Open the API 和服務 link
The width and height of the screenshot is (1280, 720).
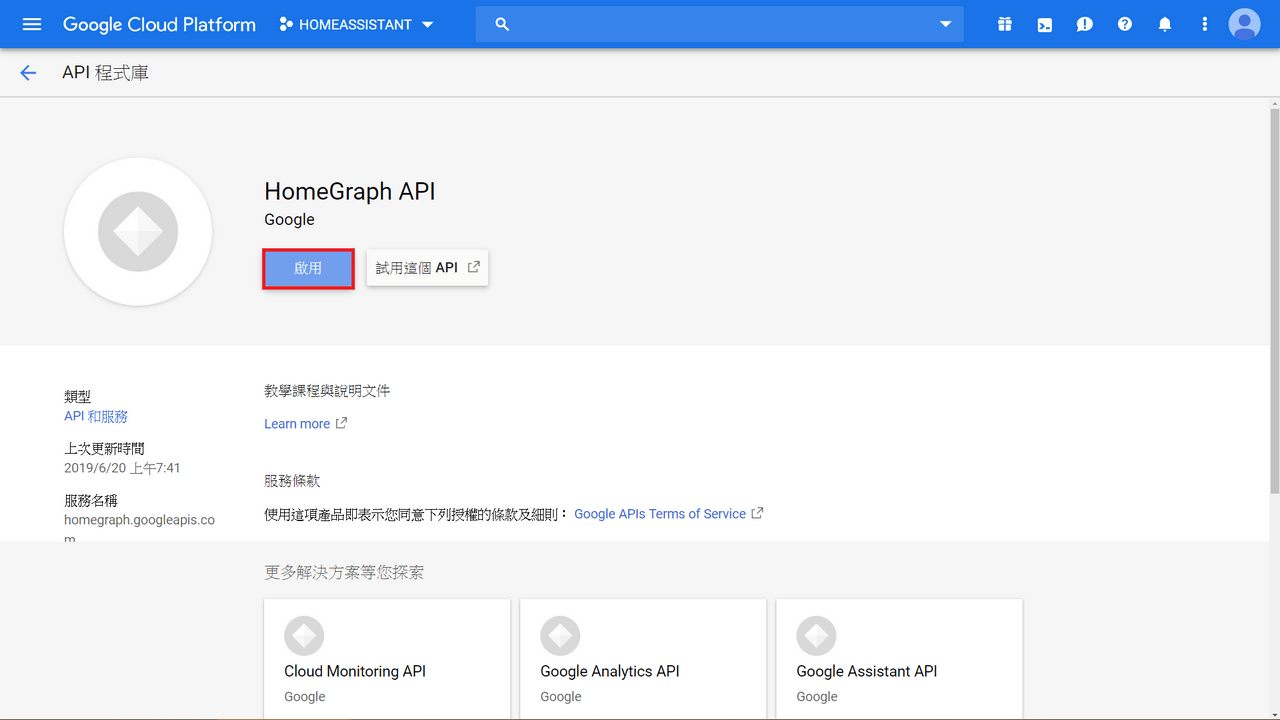click(x=96, y=416)
